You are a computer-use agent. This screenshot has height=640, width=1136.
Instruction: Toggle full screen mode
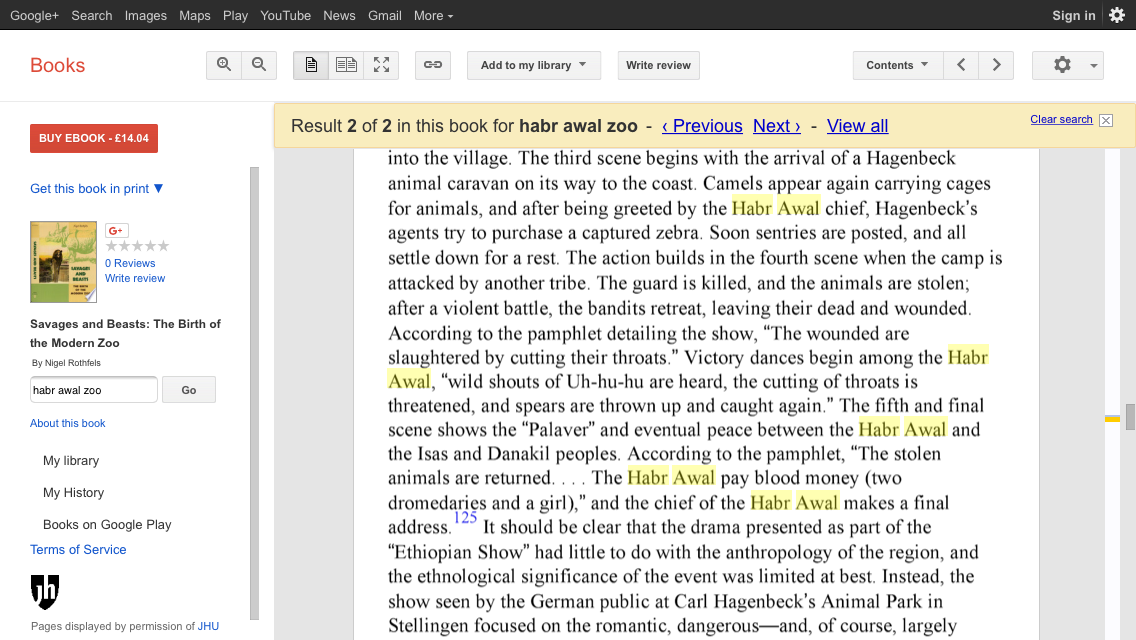click(x=381, y=65)
